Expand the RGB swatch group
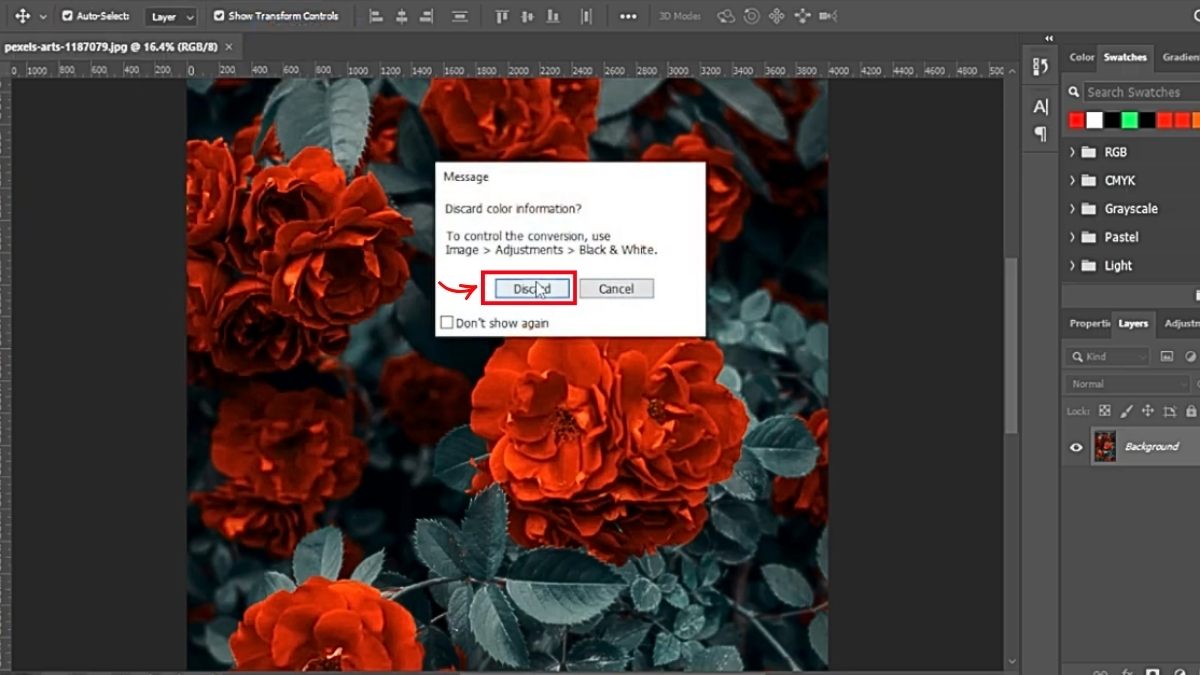This screenshot has height=675, width=1200. tap(1073, 152)
